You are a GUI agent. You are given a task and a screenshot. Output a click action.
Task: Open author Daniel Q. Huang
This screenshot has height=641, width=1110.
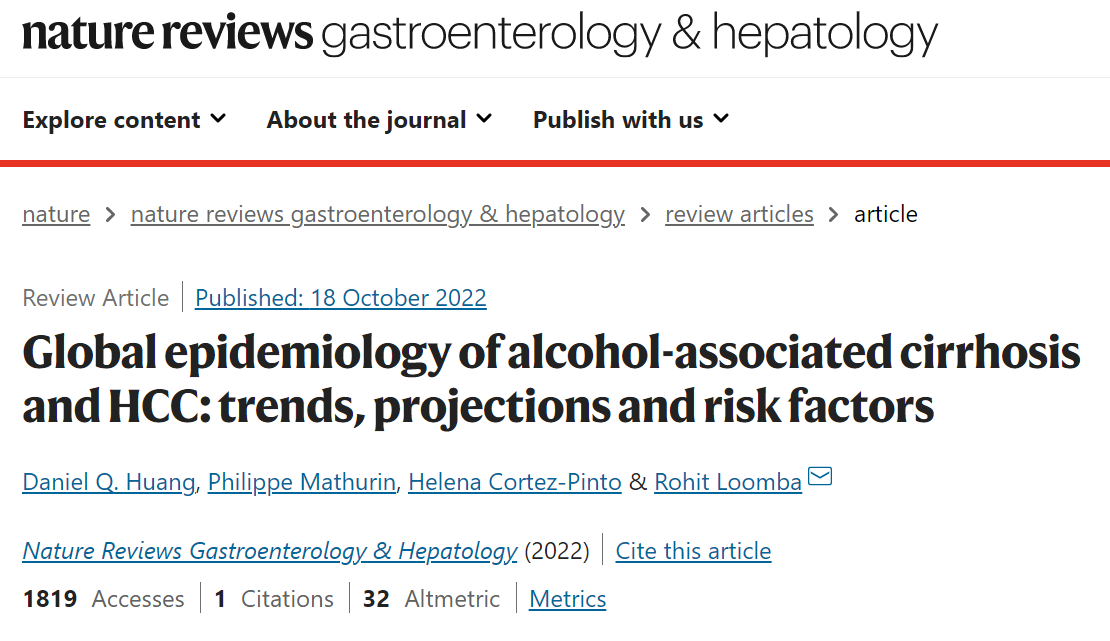109,482
